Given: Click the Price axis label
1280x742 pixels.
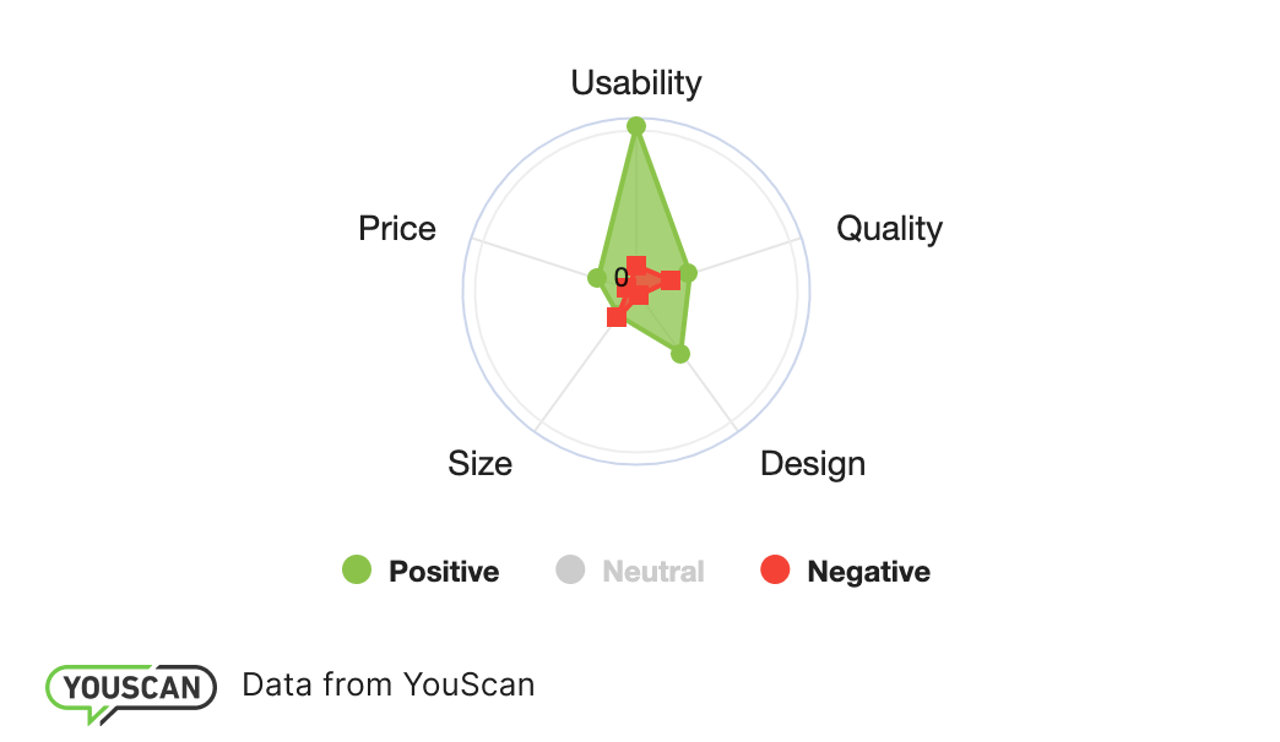Looking at the screenshot, I should [x=397, y=229].
